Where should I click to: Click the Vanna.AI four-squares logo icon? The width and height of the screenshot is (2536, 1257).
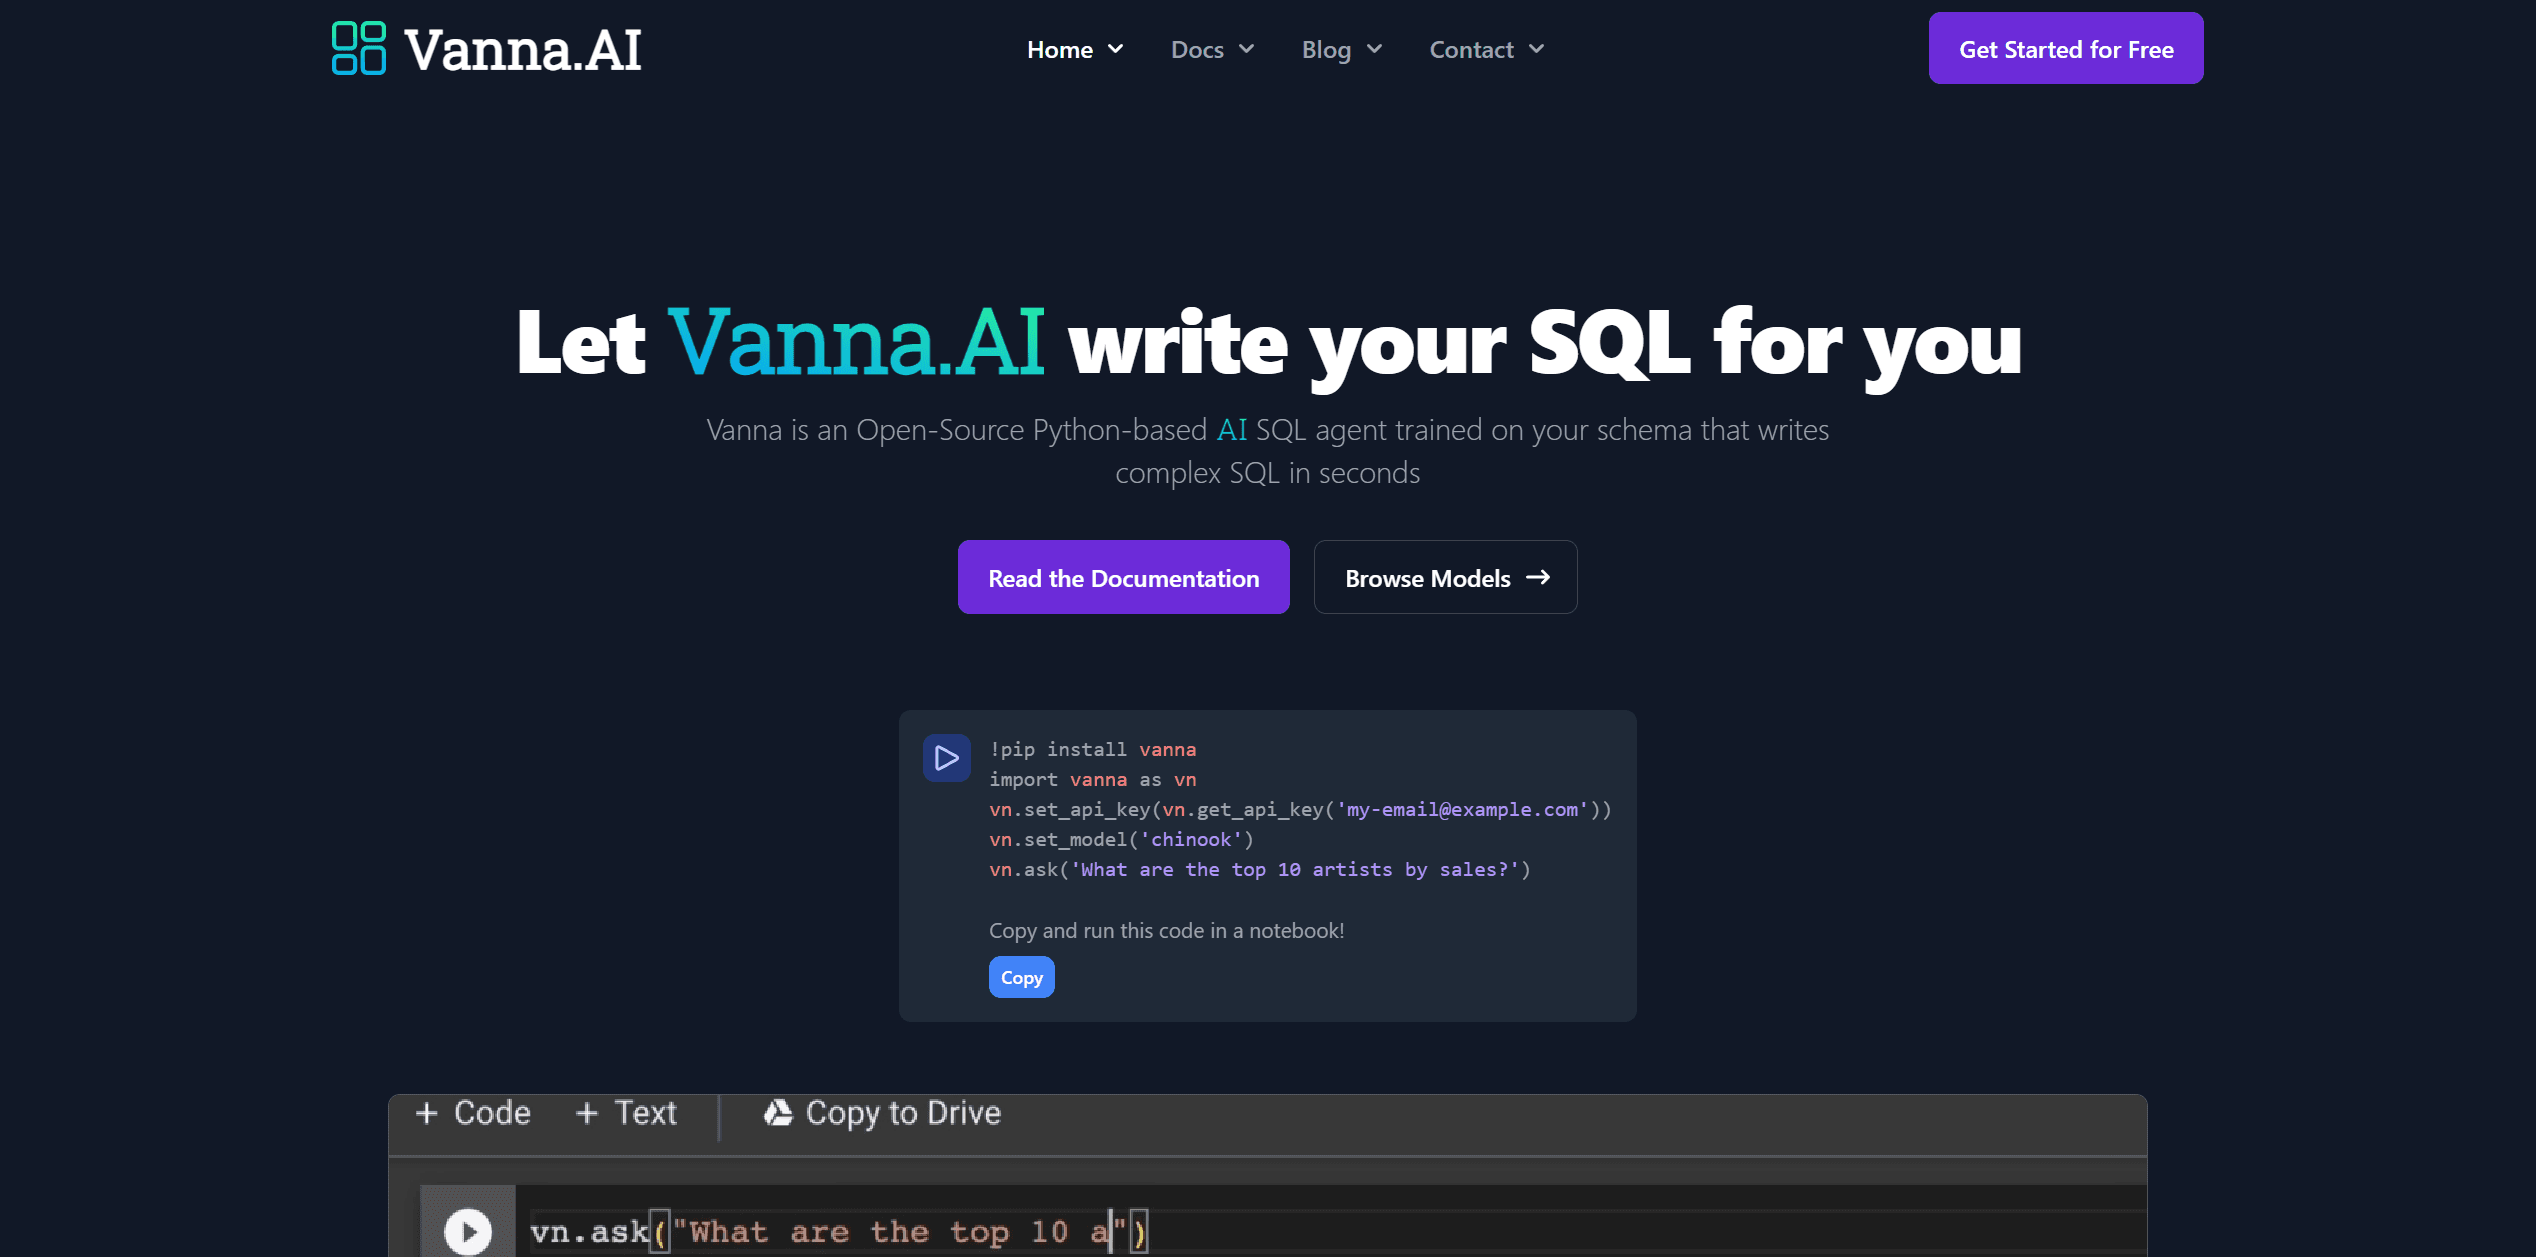point(358,48)
